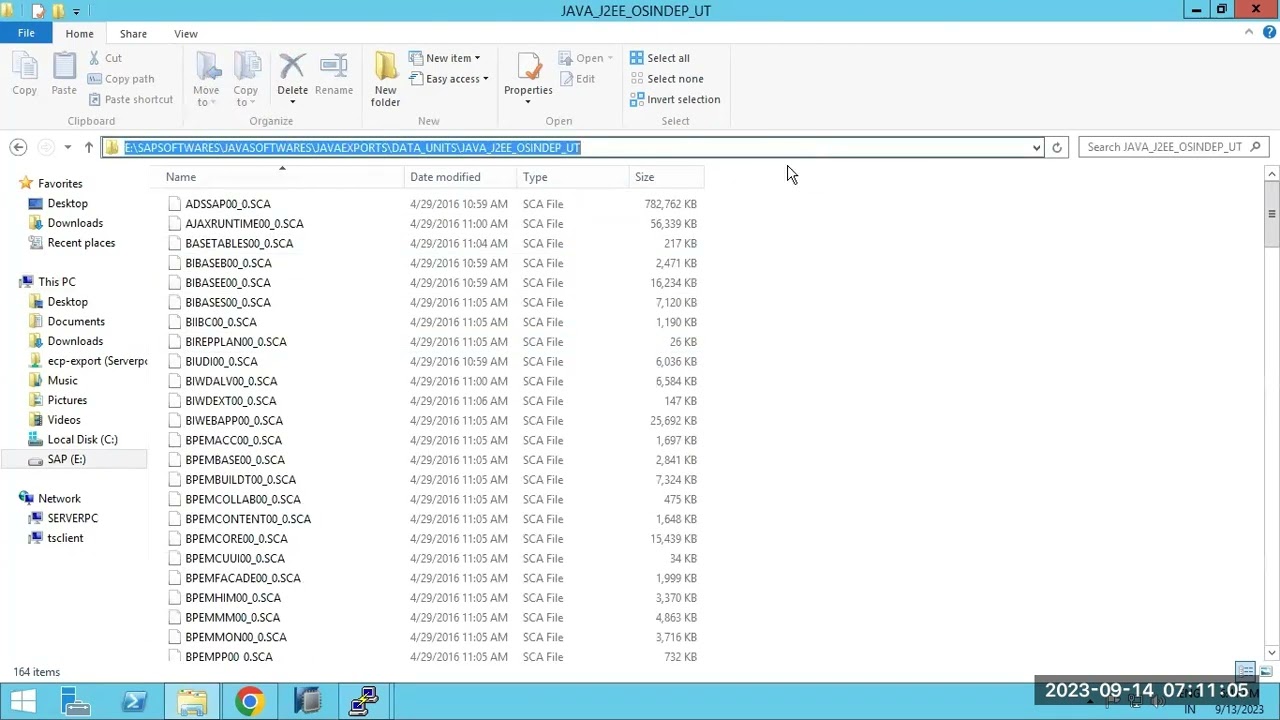This screenshot has height=720, width=1280.
Task: Create a New folder
Action: (385, 80)
